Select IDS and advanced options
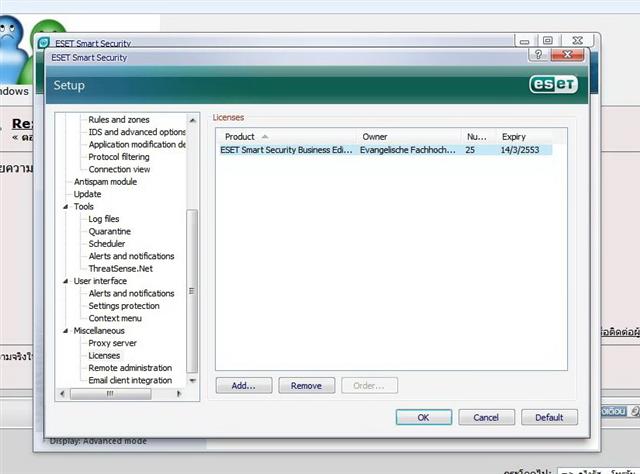 click(x=137, y=132)
